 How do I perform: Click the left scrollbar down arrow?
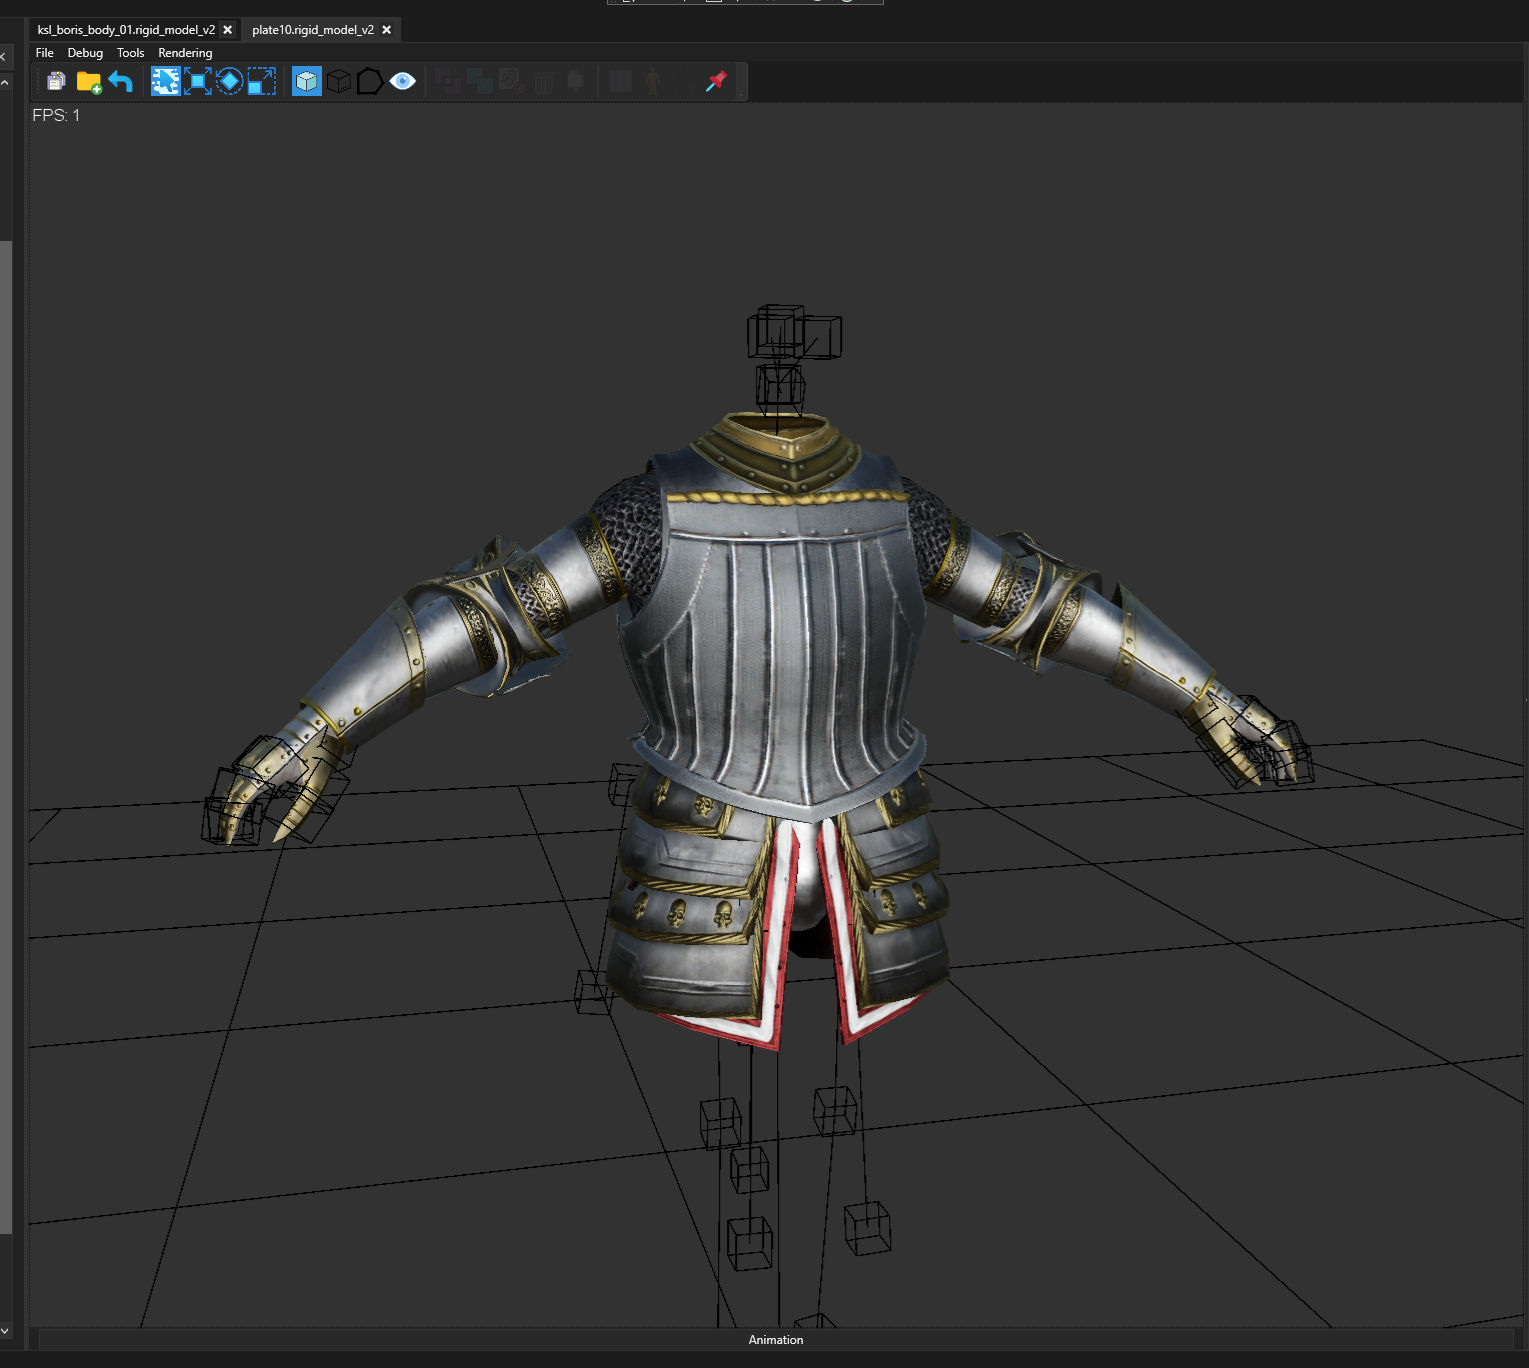5,1331
